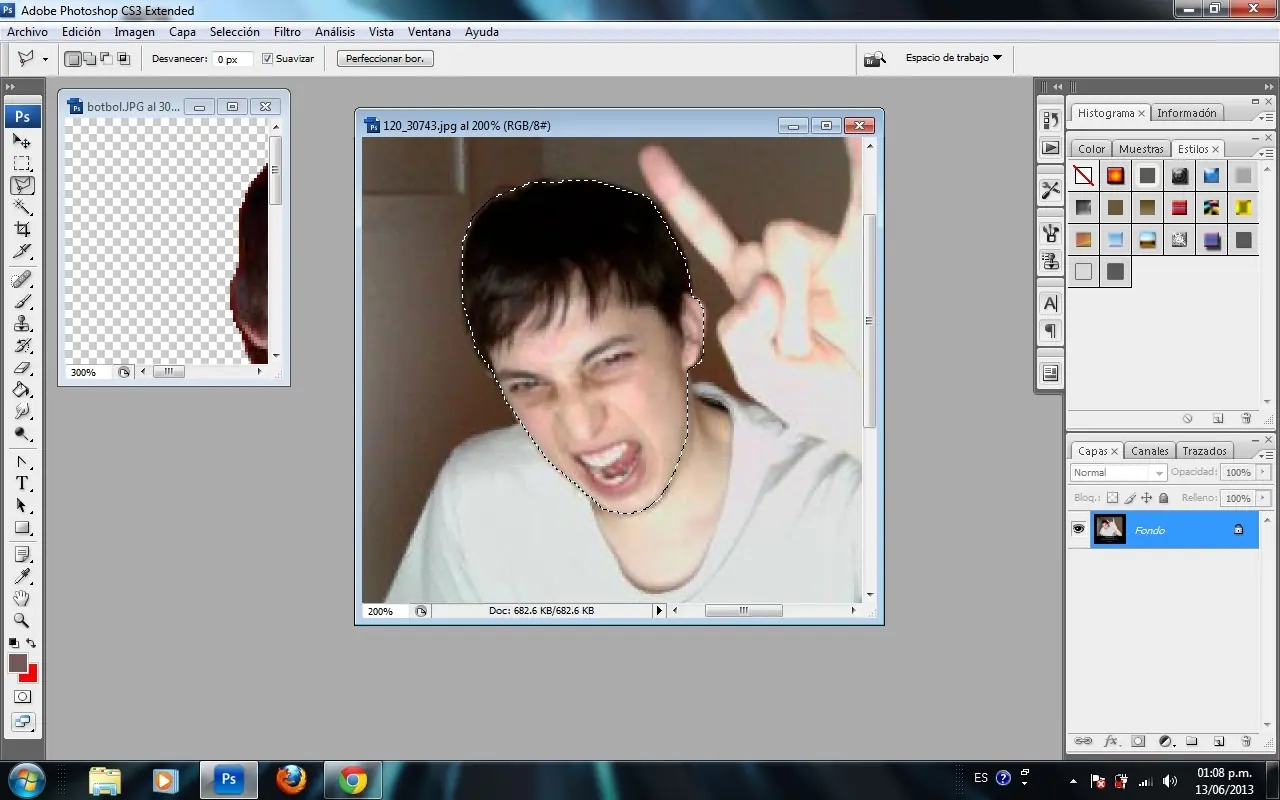Screen dimensions: 1280x800
Task: Select the Move tool
Action: pos(22,142)
